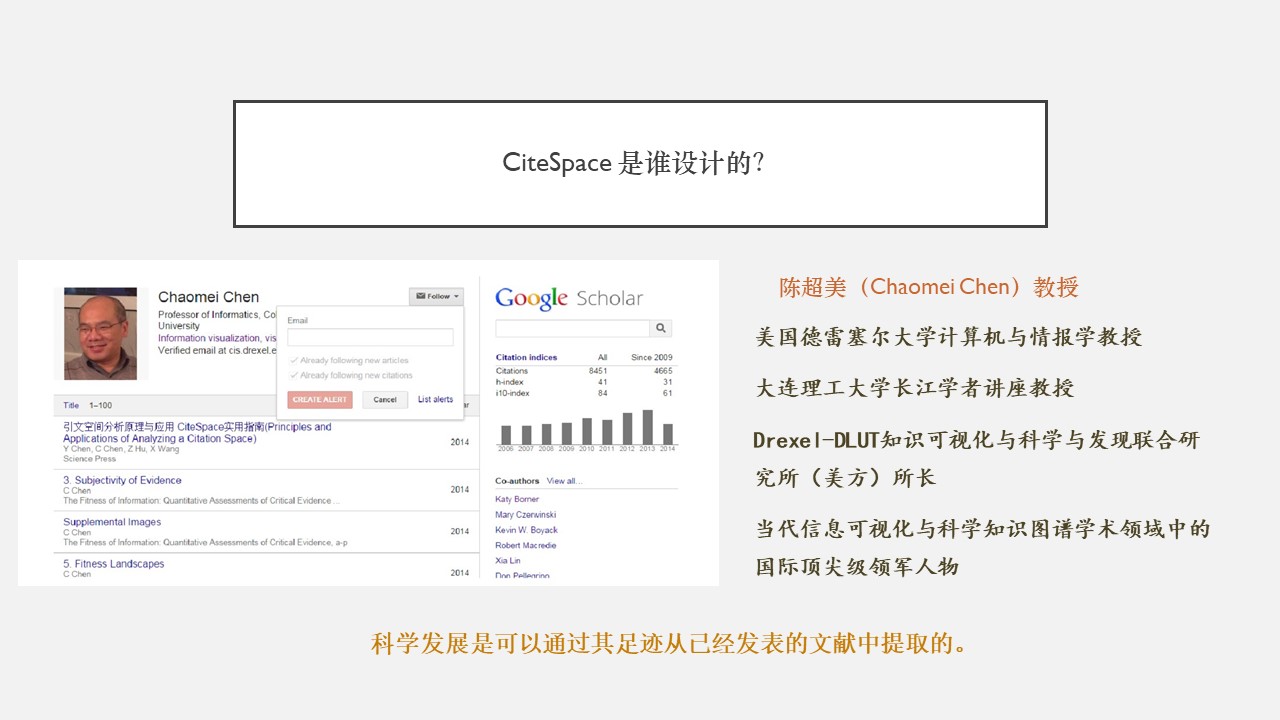Click the 'Since 2009' column header
1280x720 pixels.
click(652, 357)
